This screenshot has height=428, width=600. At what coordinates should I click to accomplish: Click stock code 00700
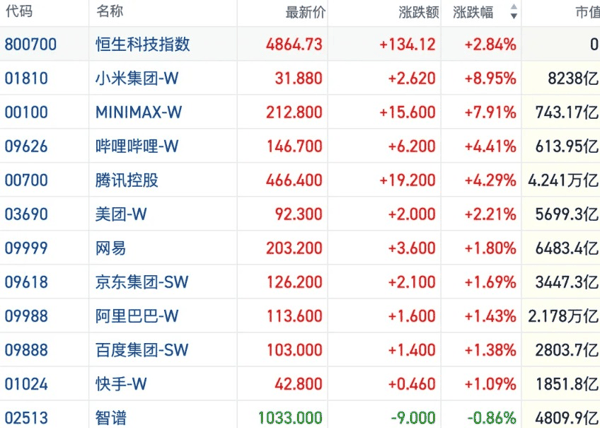coord(26,180)
